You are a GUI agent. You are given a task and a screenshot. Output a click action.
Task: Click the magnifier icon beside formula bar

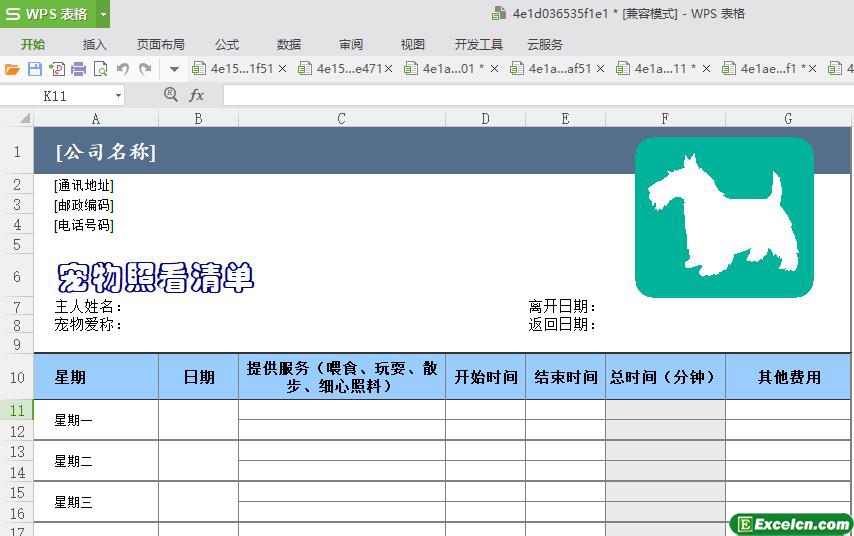170,95
